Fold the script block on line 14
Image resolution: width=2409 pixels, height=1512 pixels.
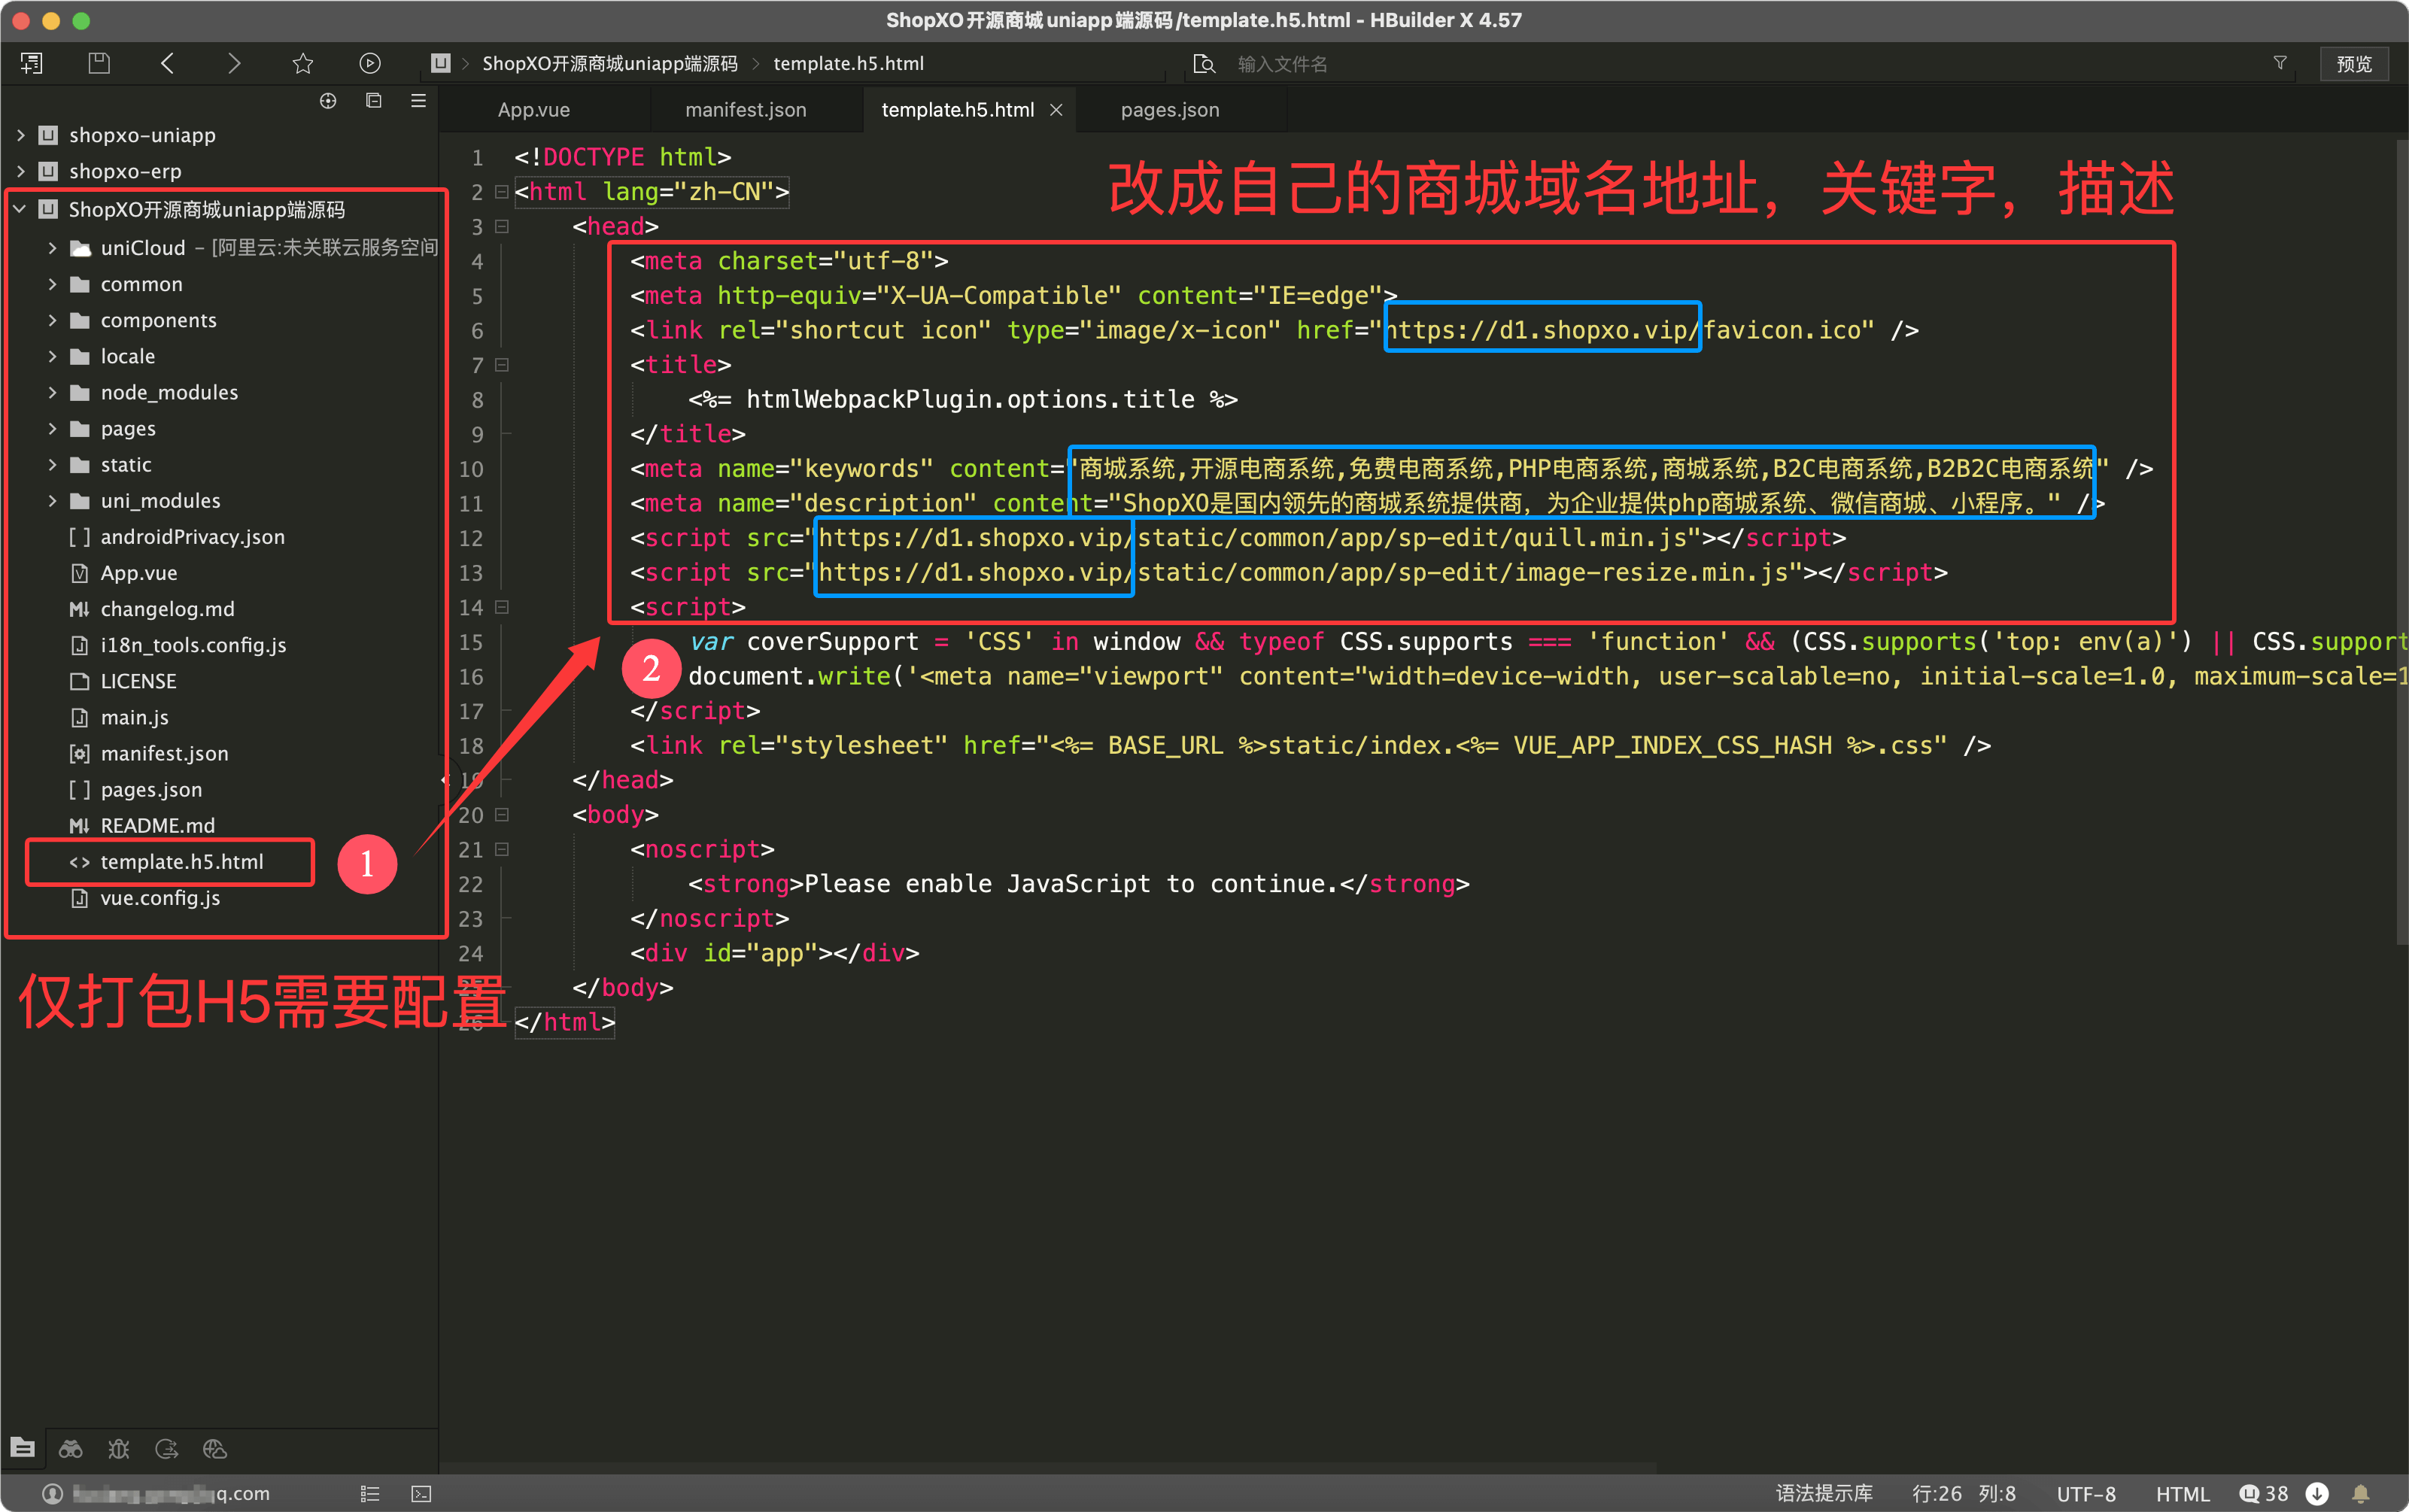pyautogui.click(x=502, y=607)
